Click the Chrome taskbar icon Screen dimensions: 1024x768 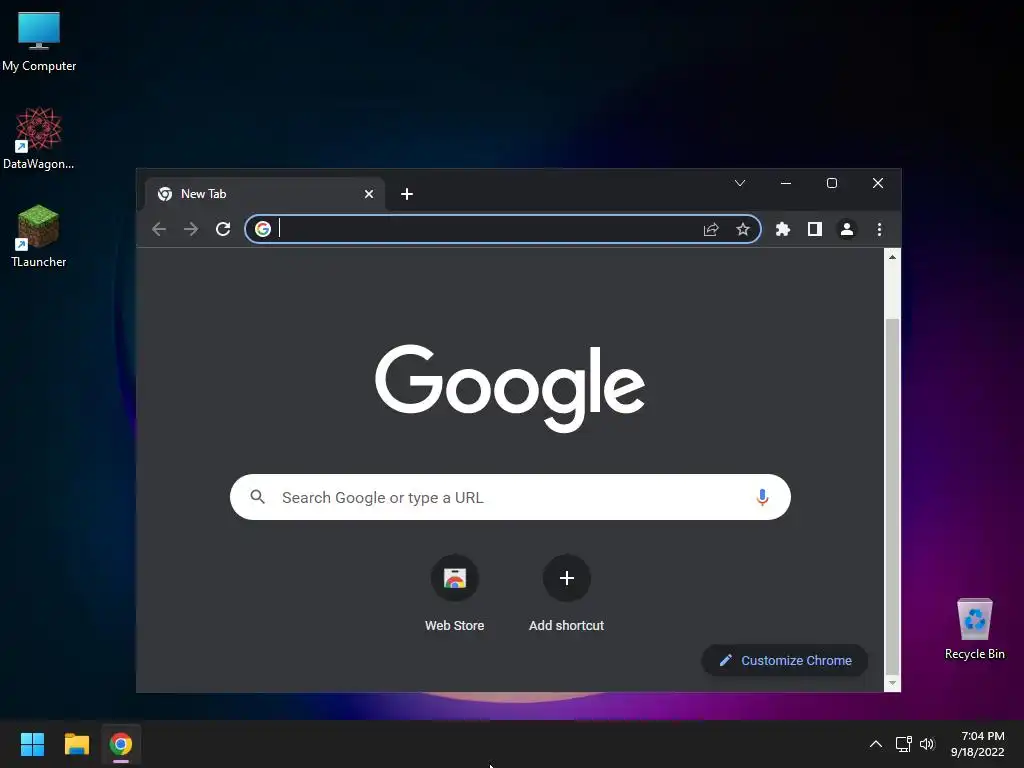121,744
